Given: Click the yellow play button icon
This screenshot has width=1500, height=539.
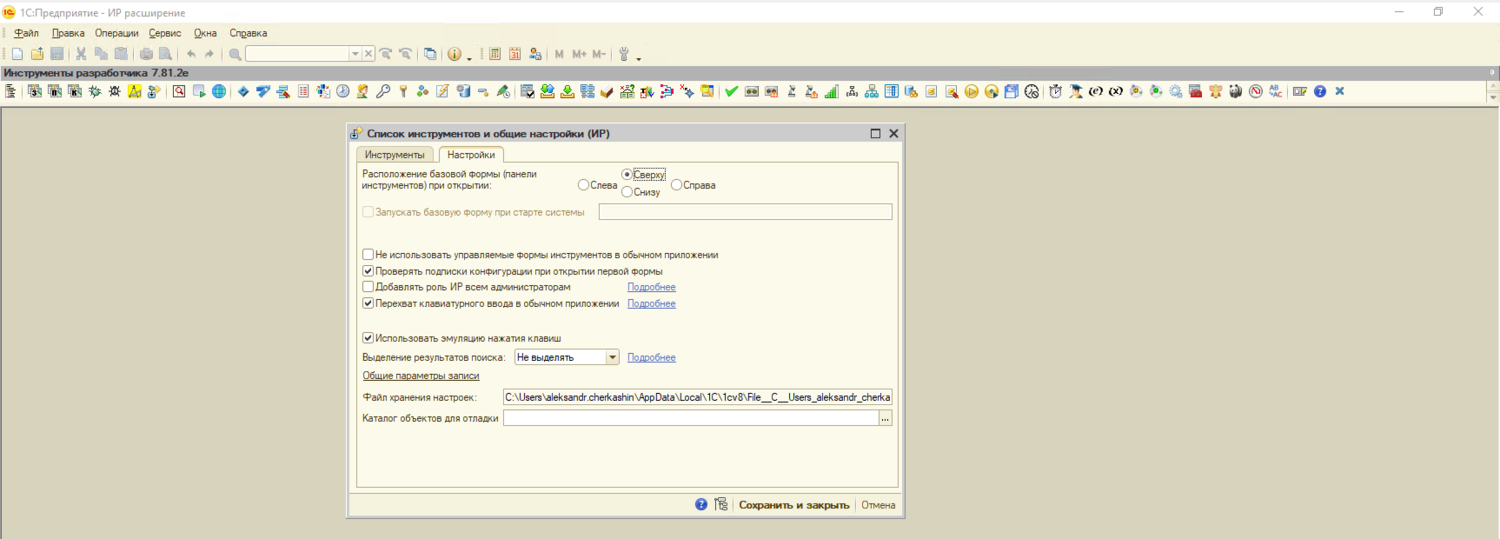Looking at the screenshot, I should pyautogui.click(x=971, y=91).
